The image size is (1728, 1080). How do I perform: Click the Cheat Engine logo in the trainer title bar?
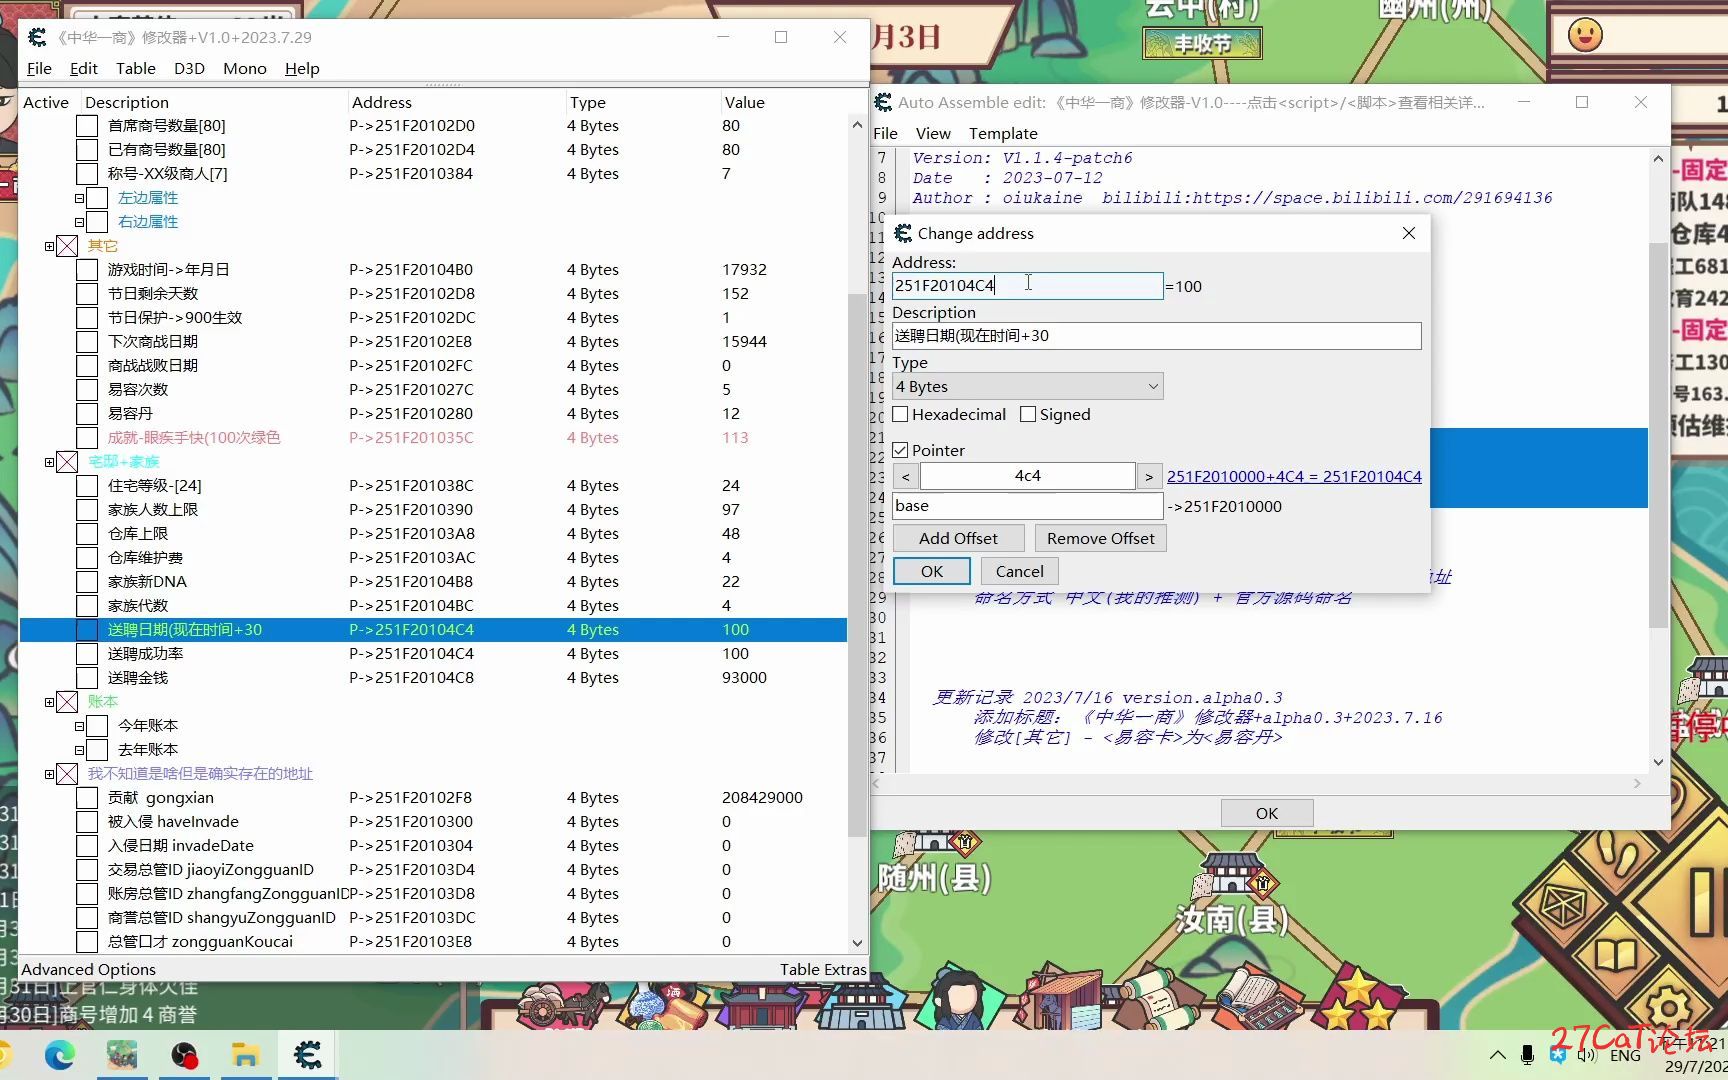[x=37, y=37]
